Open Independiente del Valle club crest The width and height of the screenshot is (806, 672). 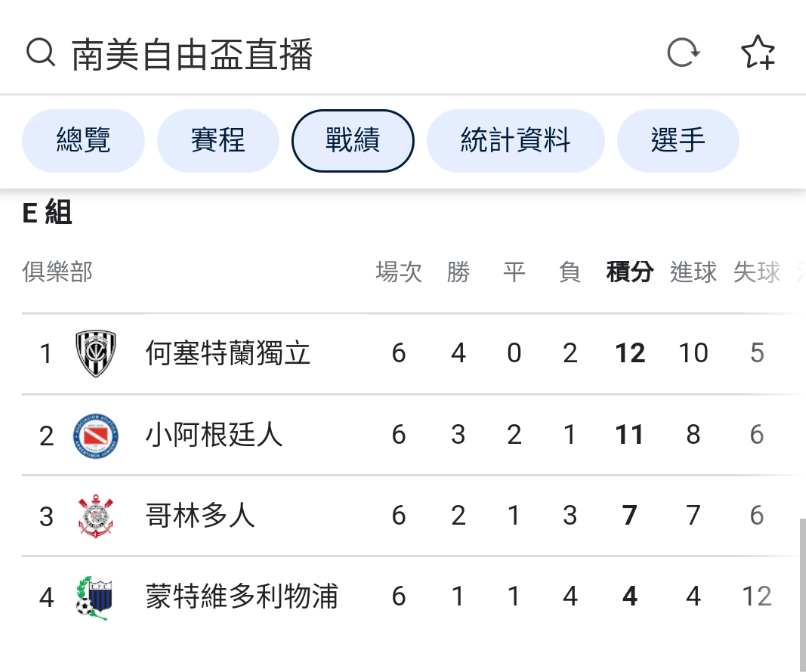[96, 353]
